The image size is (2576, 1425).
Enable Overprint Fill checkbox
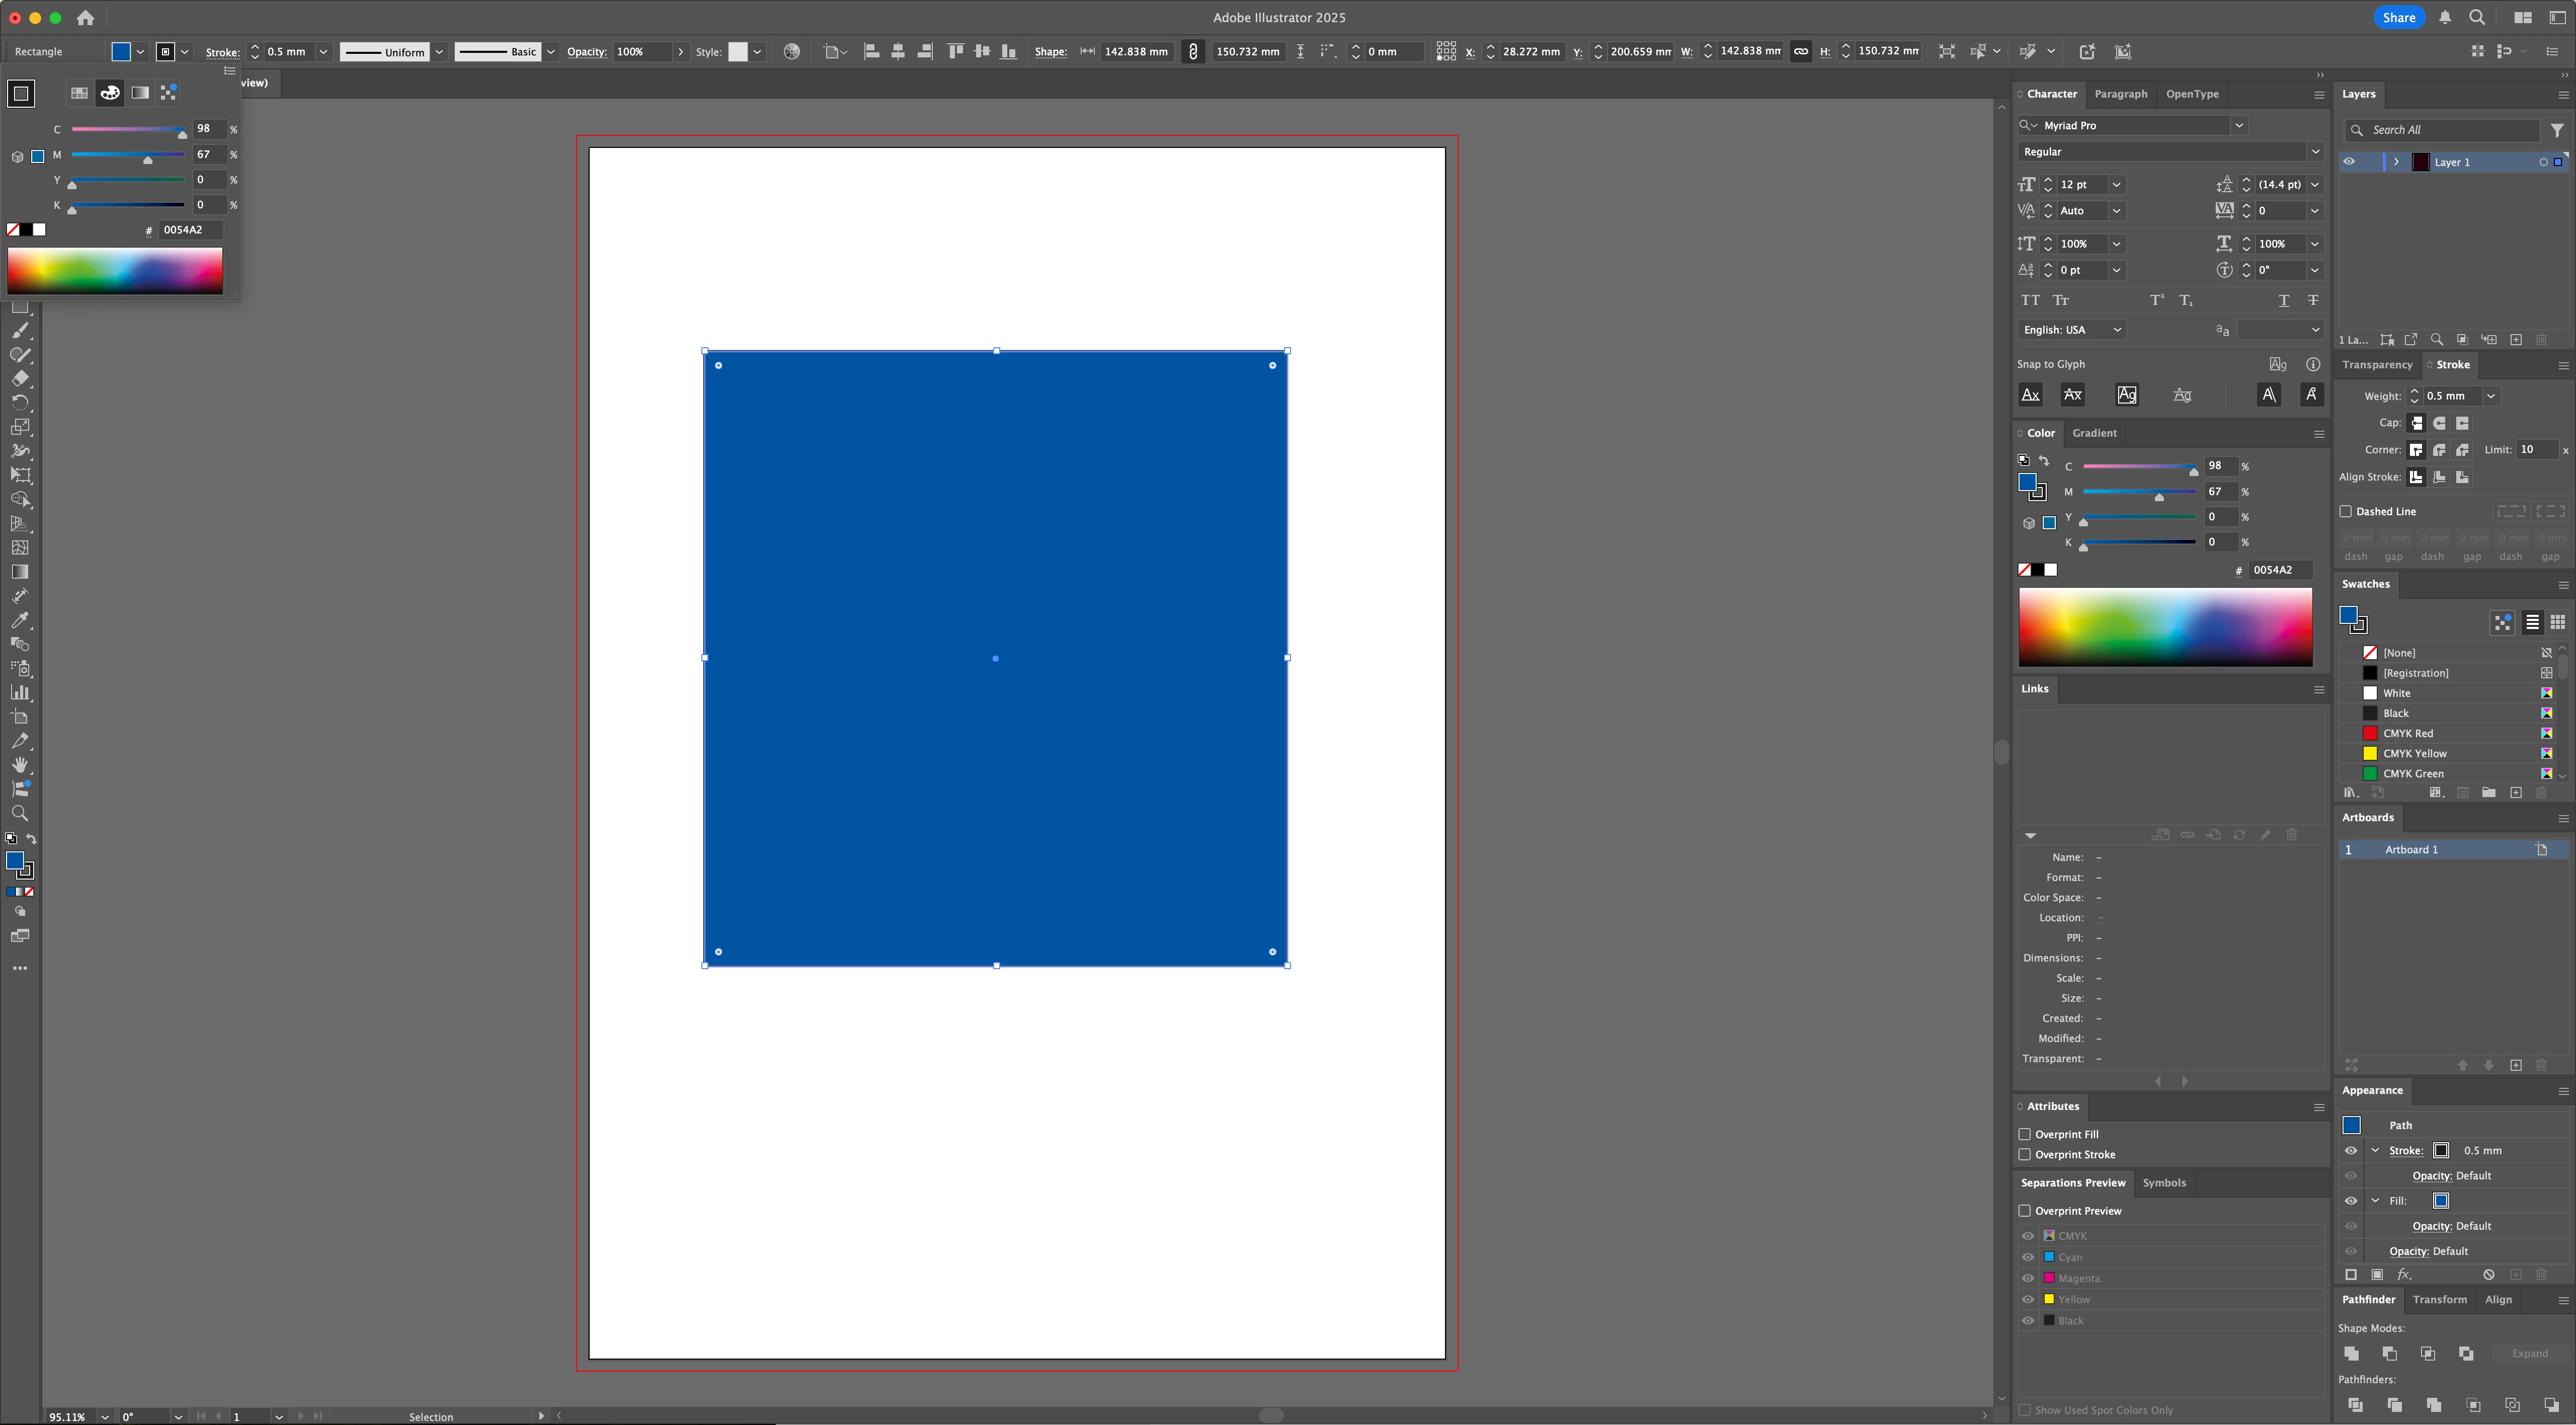click(x=2025, y=1134)
